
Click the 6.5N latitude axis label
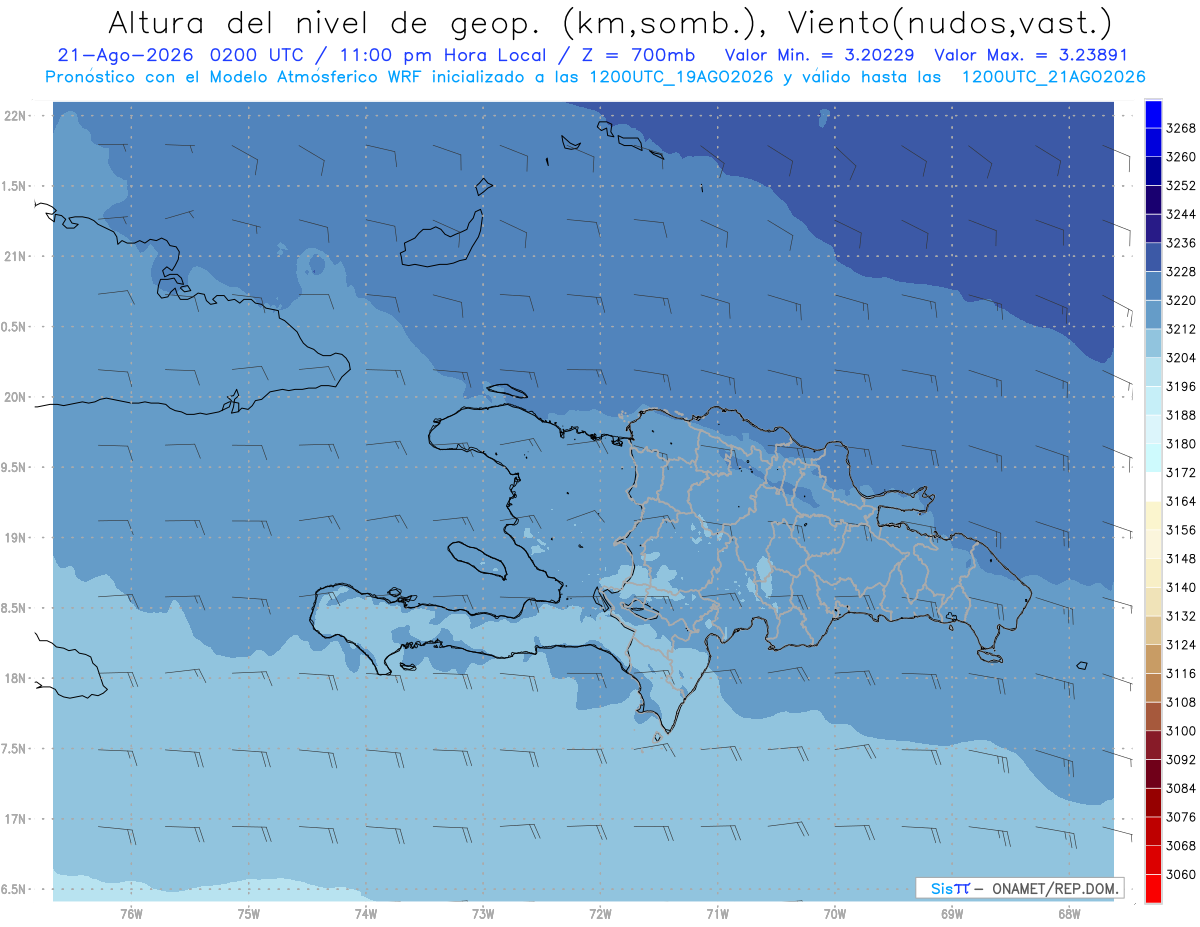click(x=15, y=889)
